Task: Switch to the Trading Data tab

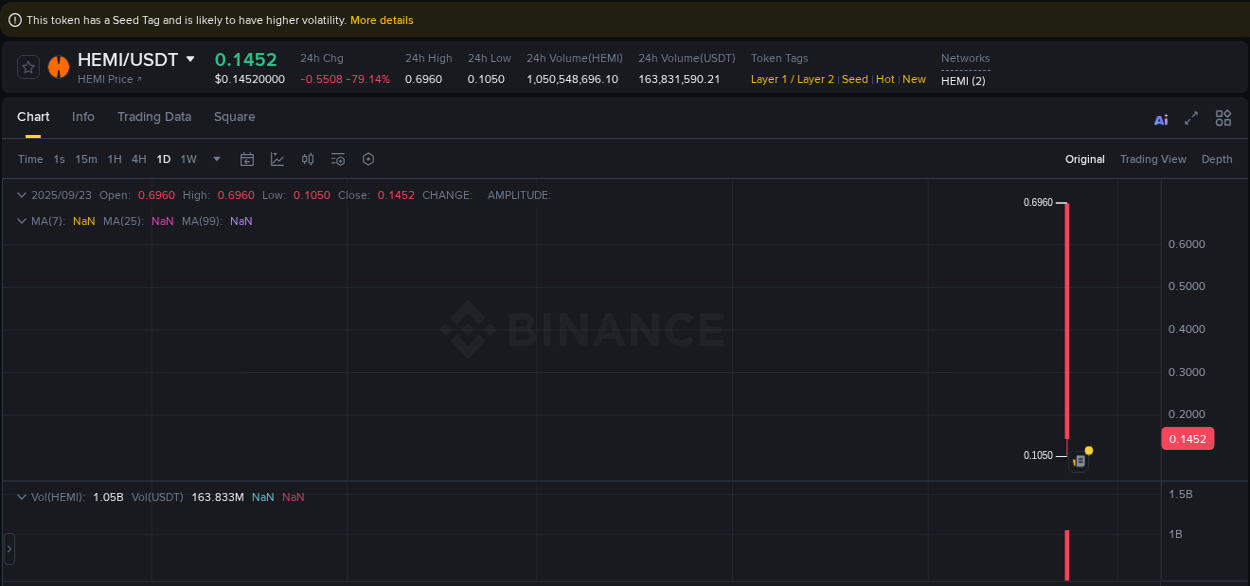Action: click(x=154, y=117)
